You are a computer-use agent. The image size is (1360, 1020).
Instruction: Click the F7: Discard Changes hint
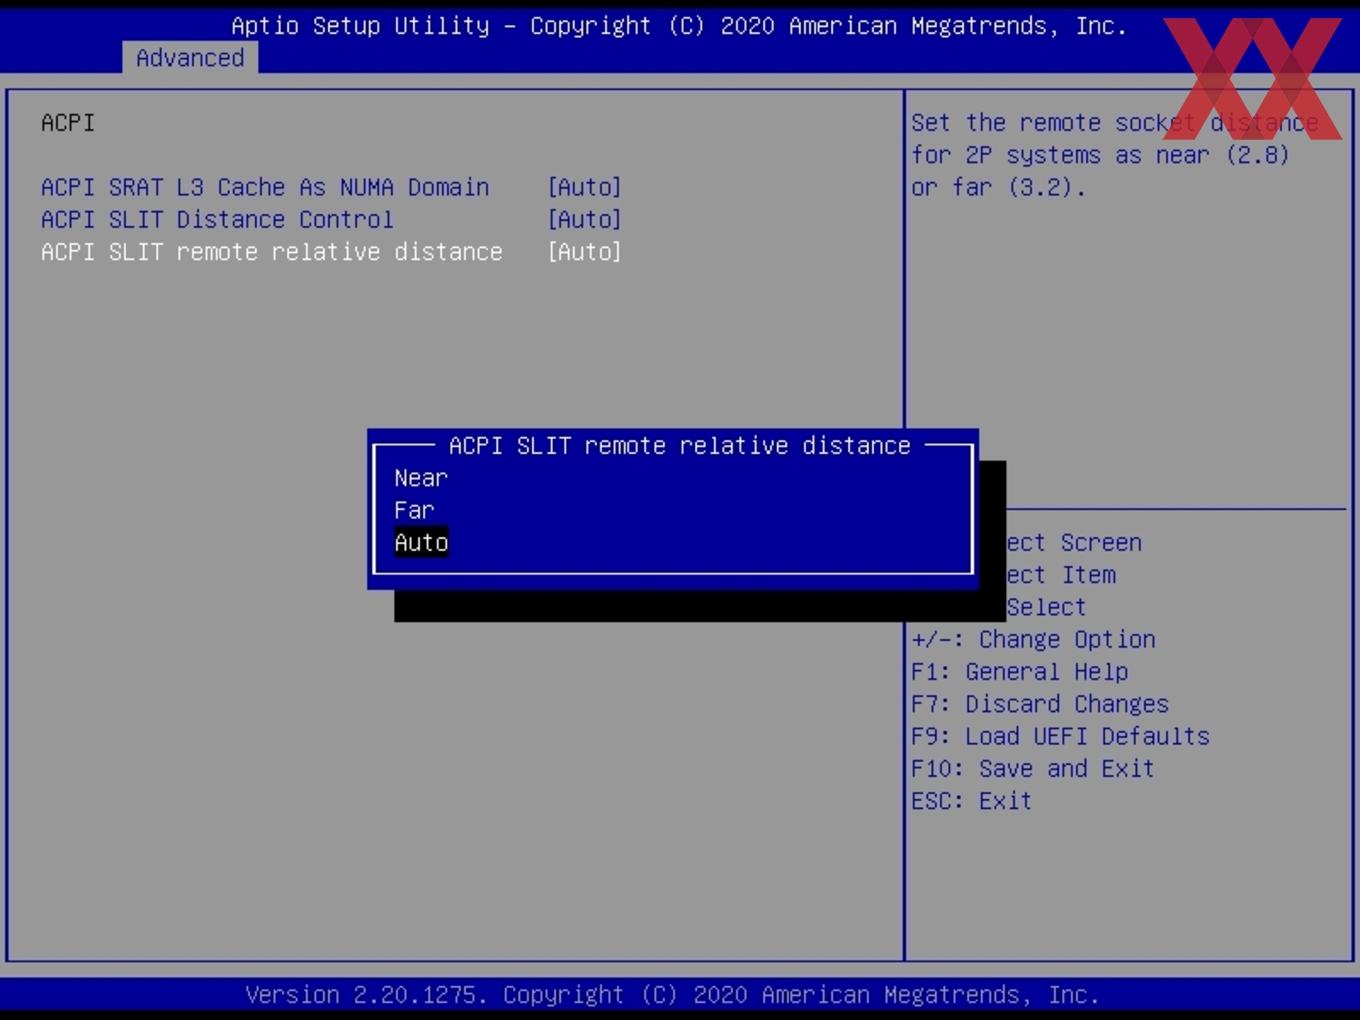(x=1039, y=703)
